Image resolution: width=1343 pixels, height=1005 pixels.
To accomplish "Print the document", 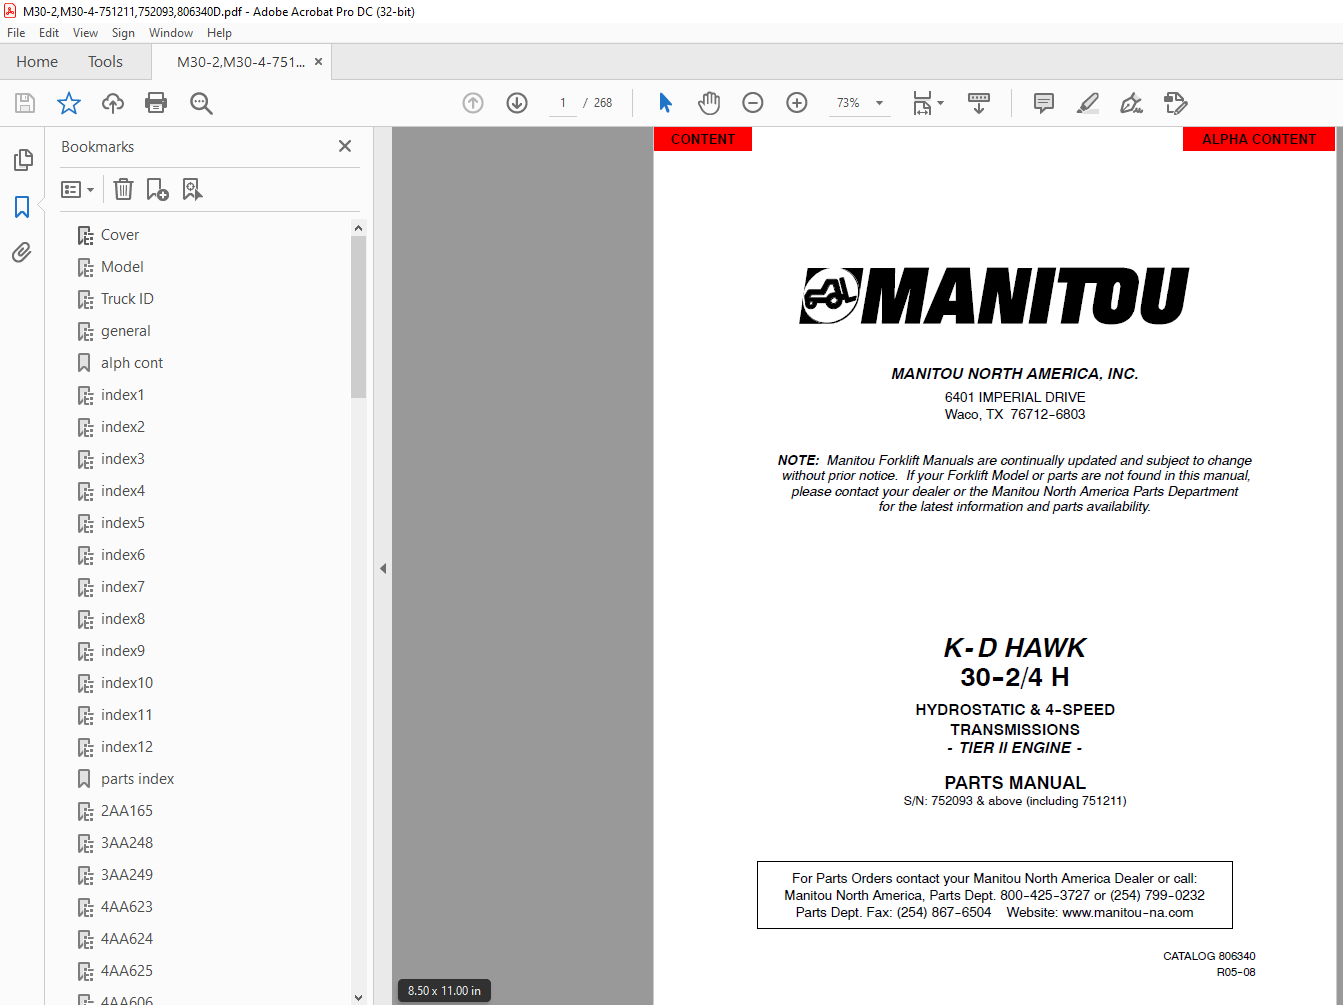I will tap(156, 103).
